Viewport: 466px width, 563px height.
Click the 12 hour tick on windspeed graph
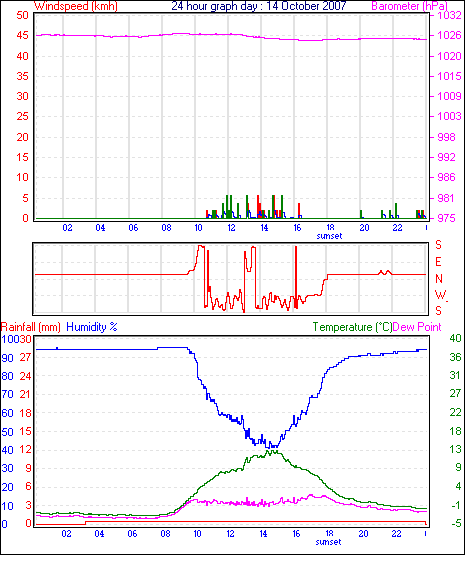tap(231, 228)
